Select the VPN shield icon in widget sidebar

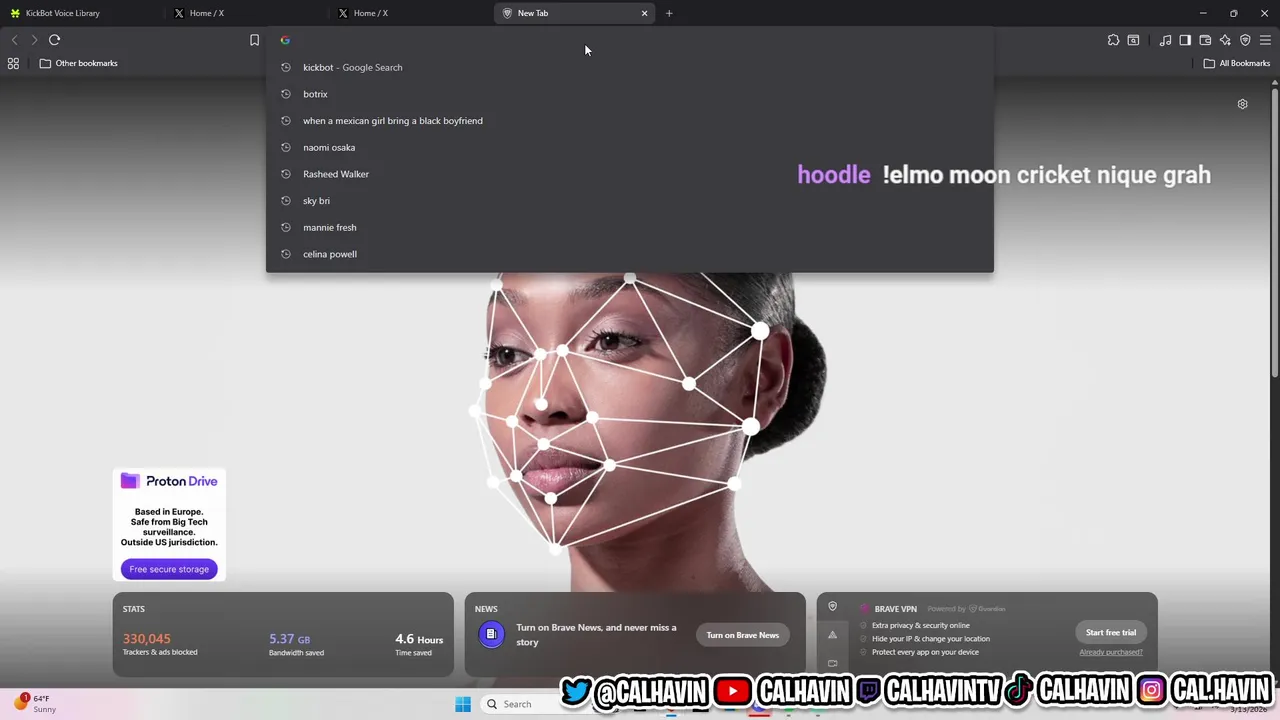point(832,607)
